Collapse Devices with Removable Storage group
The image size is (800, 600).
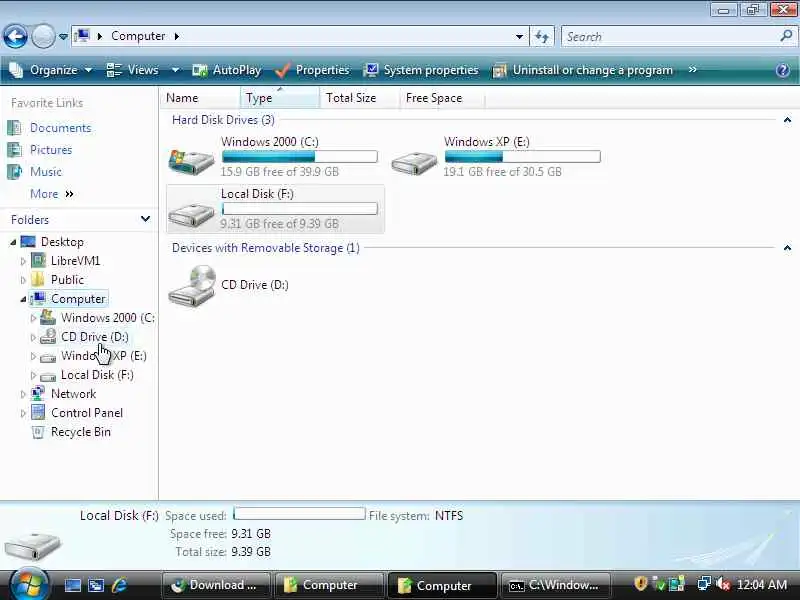(x=787, y=248)
